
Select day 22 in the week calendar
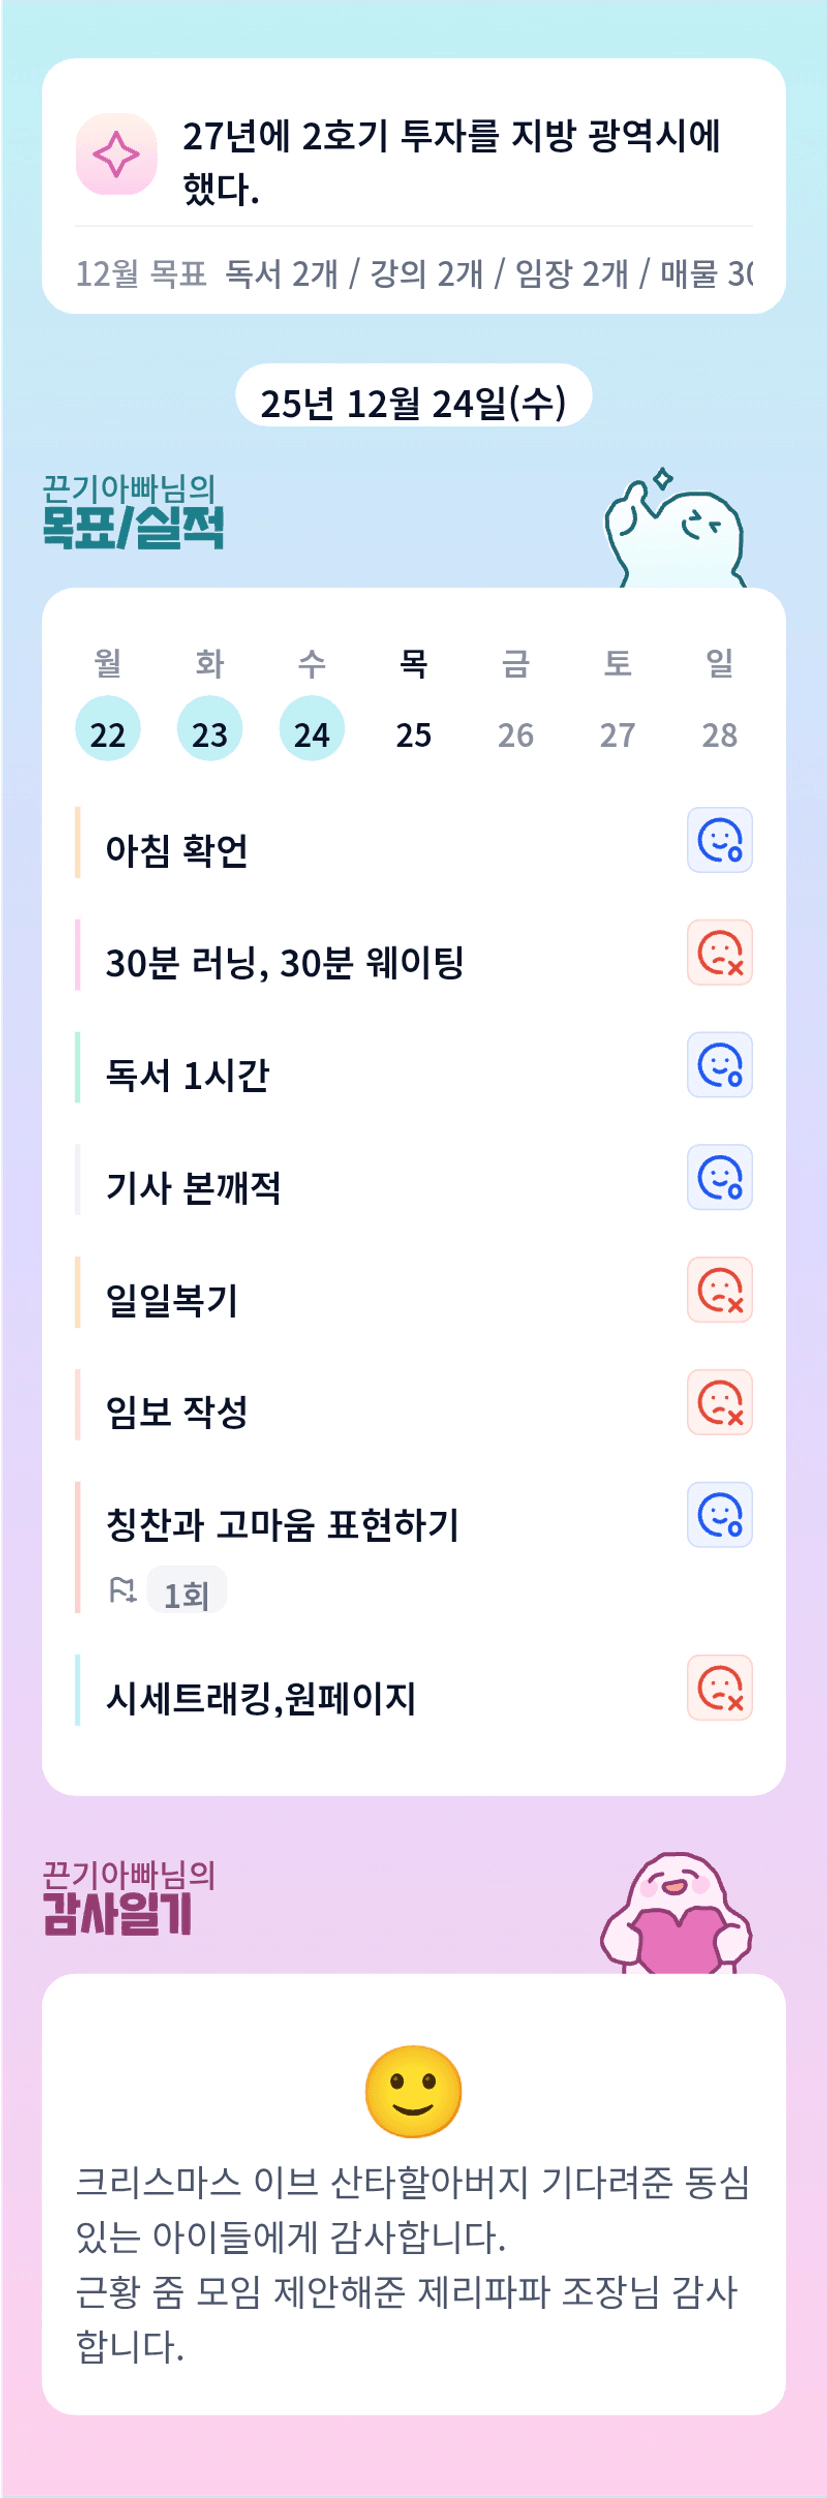click(x=108, y=733)
